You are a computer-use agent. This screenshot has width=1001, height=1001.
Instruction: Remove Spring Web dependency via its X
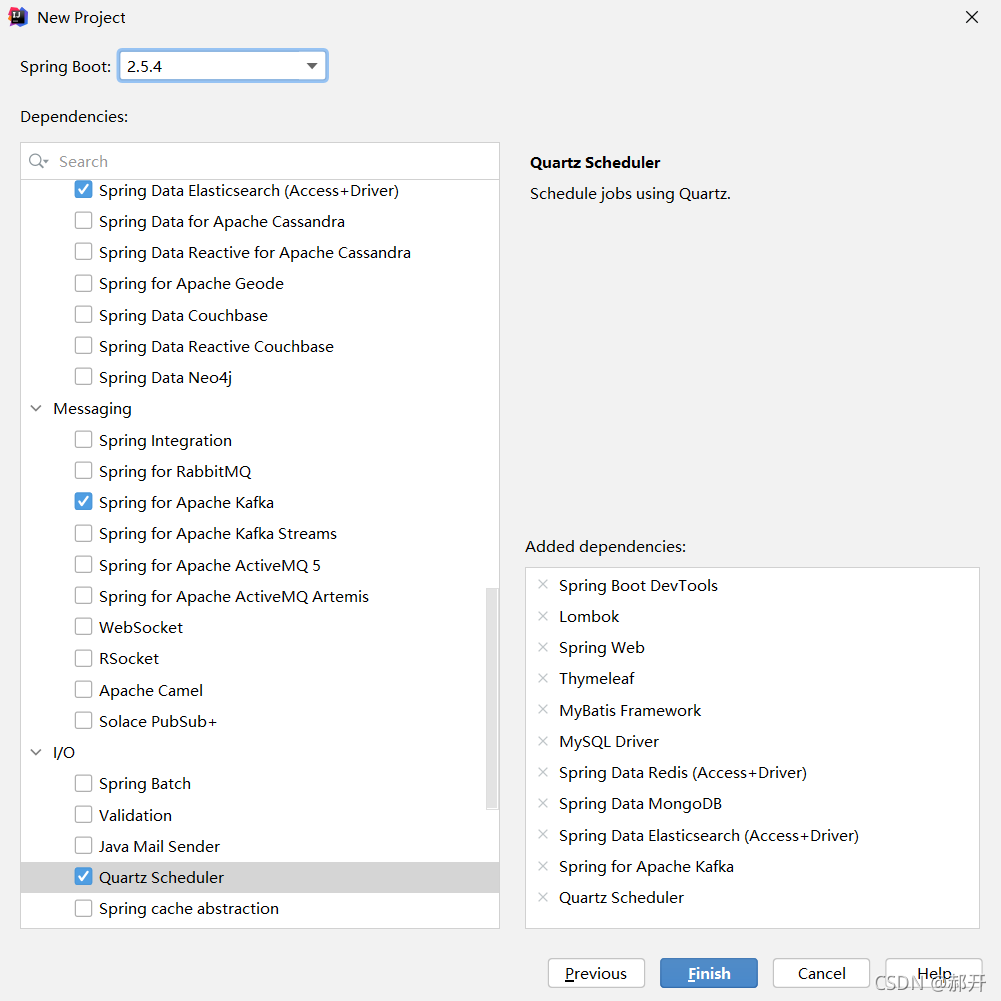(x=543, y=647)
